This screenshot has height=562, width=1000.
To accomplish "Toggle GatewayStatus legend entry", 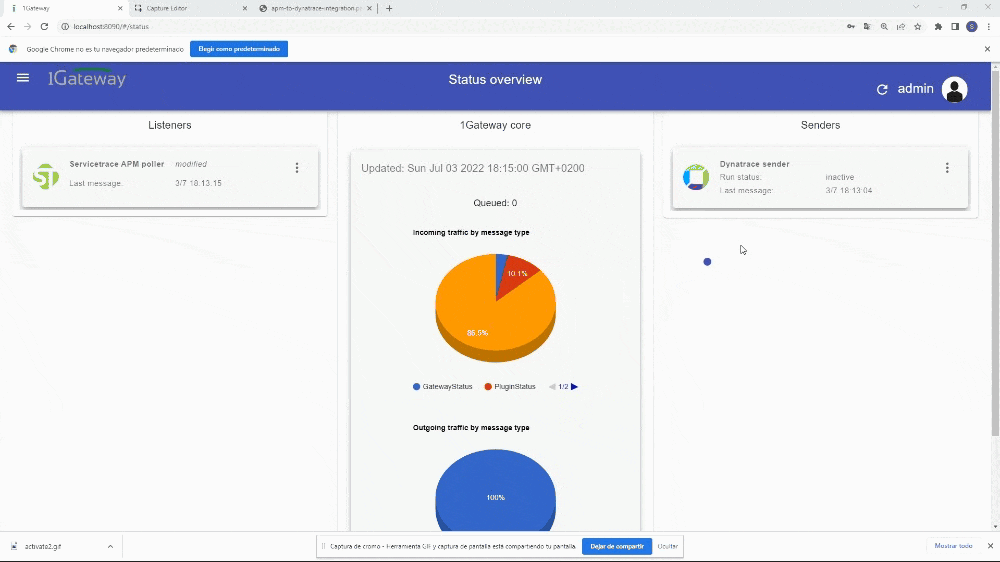I will (x=442, y=387).
